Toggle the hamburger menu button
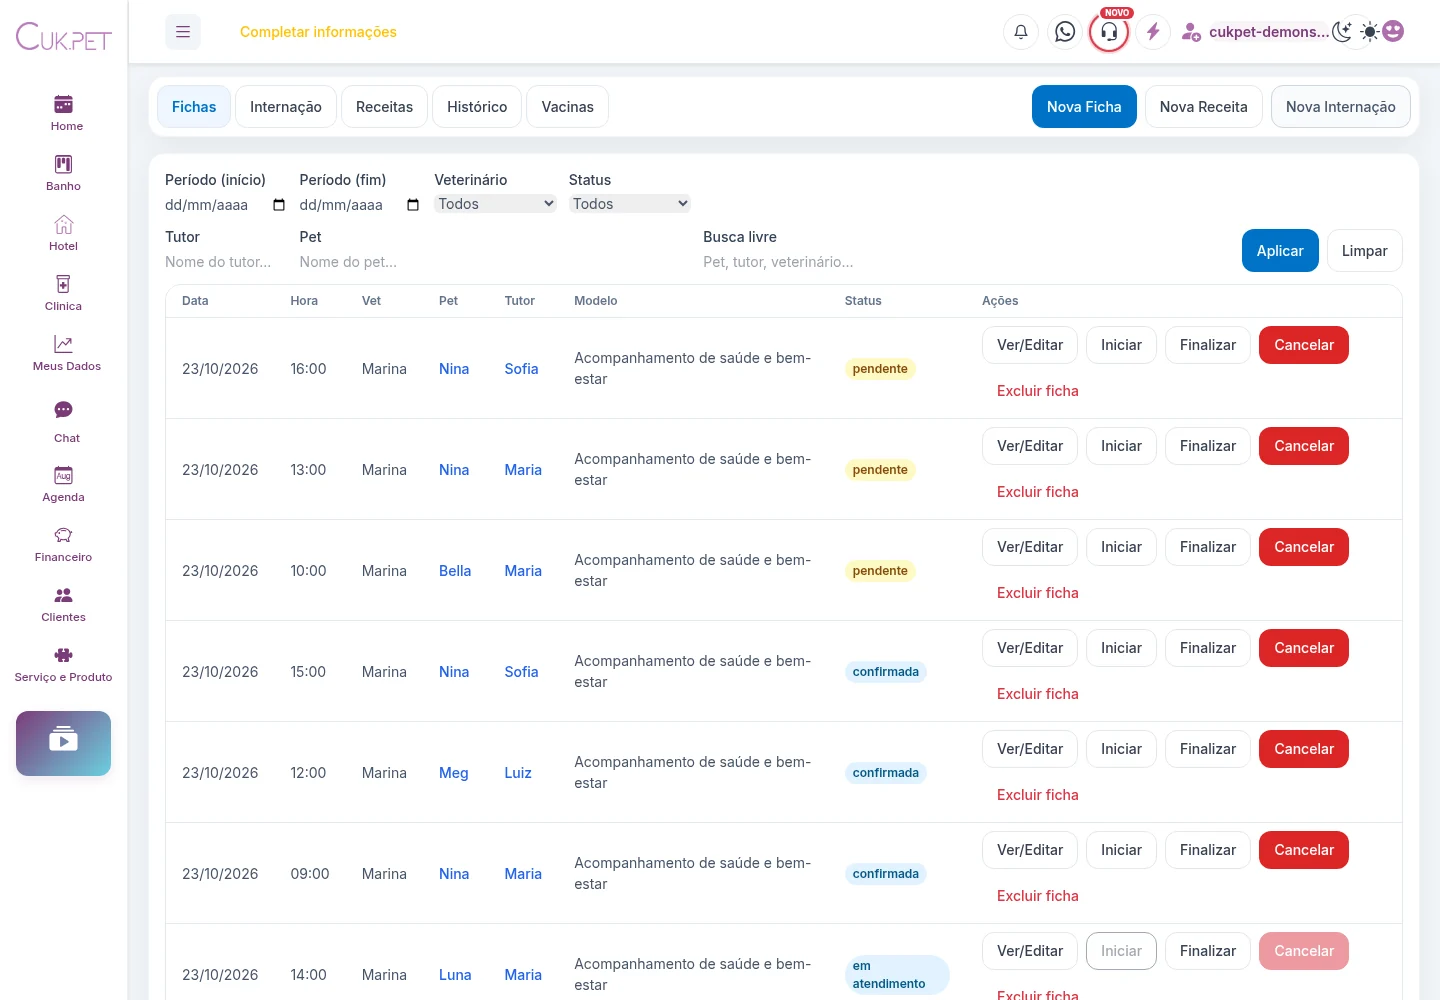Screen dimensions: 1440x1000 coord(183,32)
